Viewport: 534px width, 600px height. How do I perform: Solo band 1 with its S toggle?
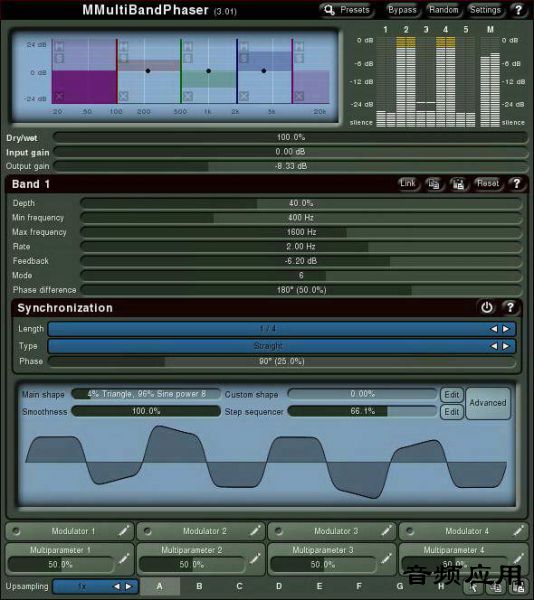[59, 58]
